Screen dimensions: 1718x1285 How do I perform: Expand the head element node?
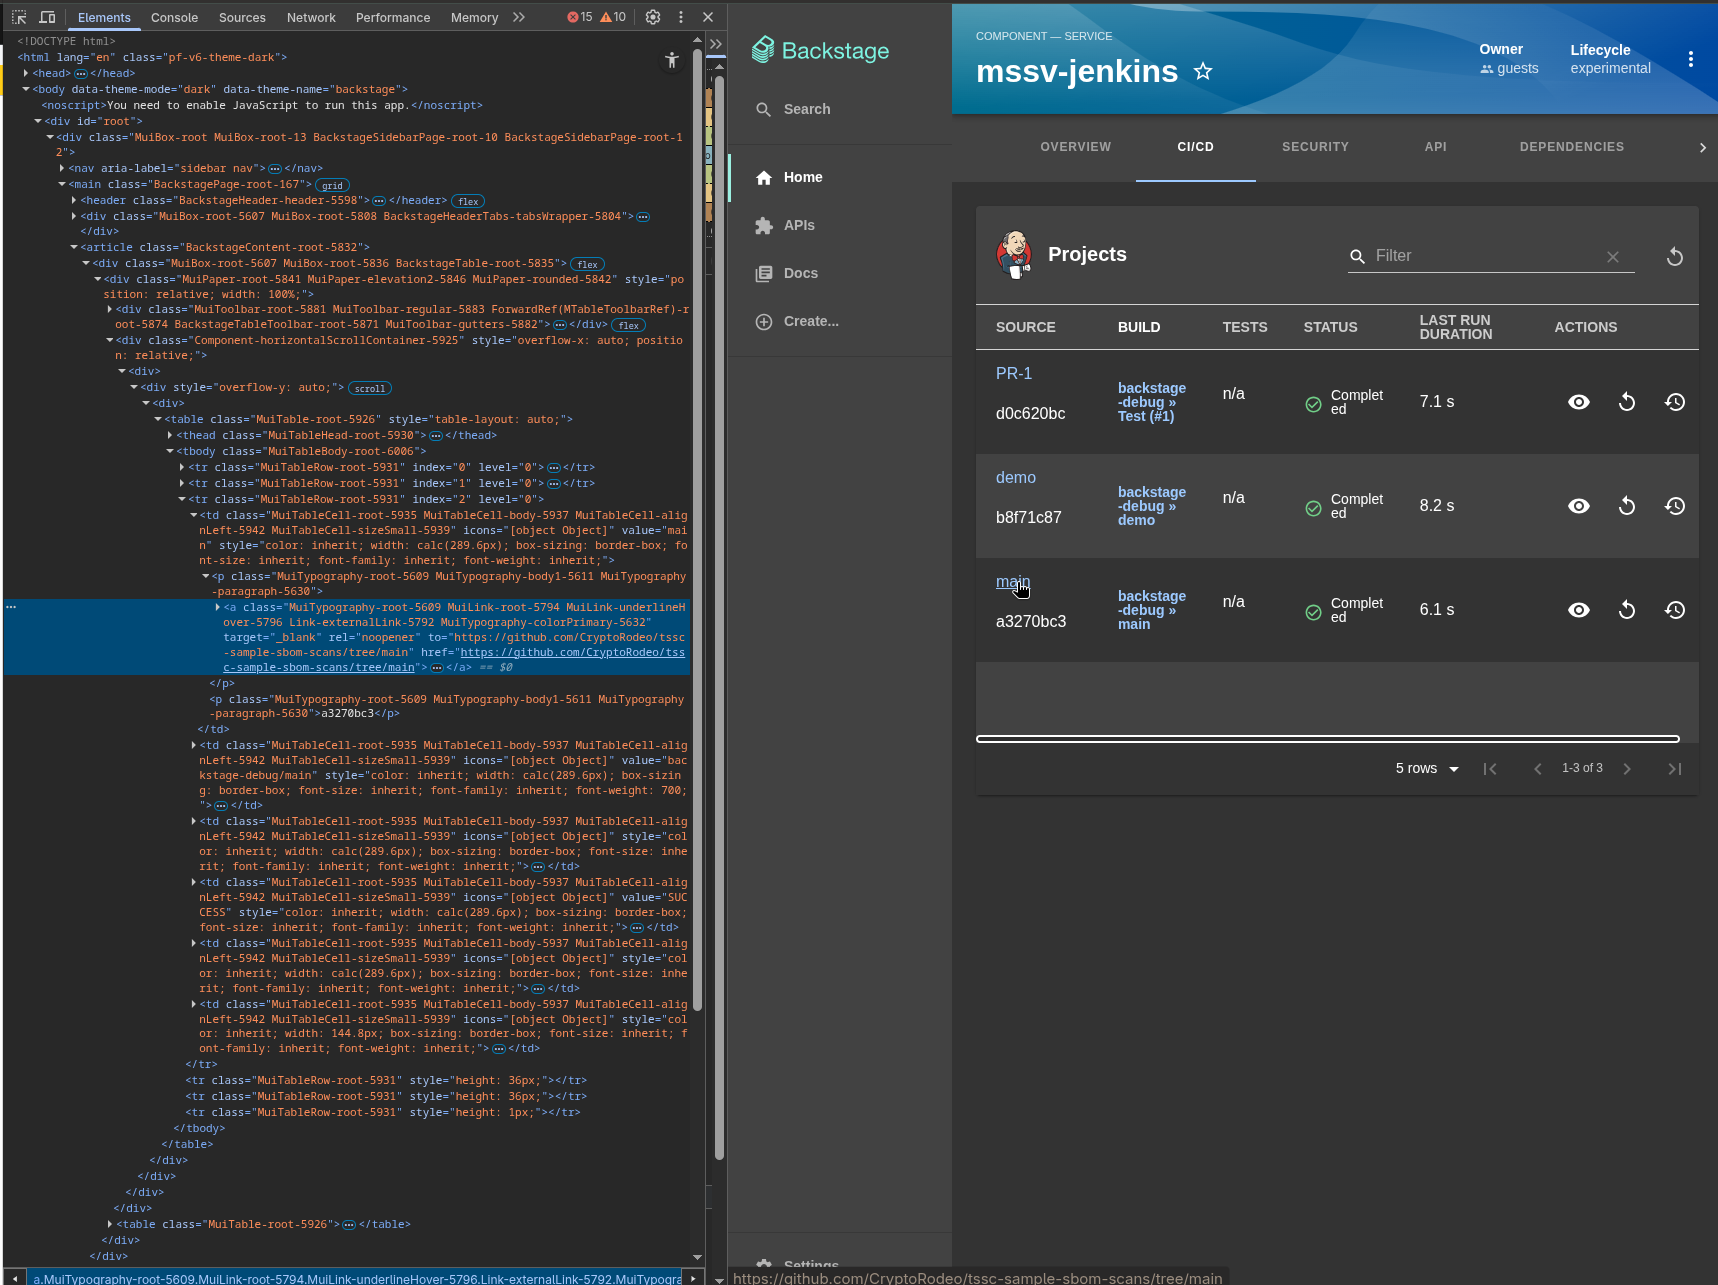click(x=26, y=73)
